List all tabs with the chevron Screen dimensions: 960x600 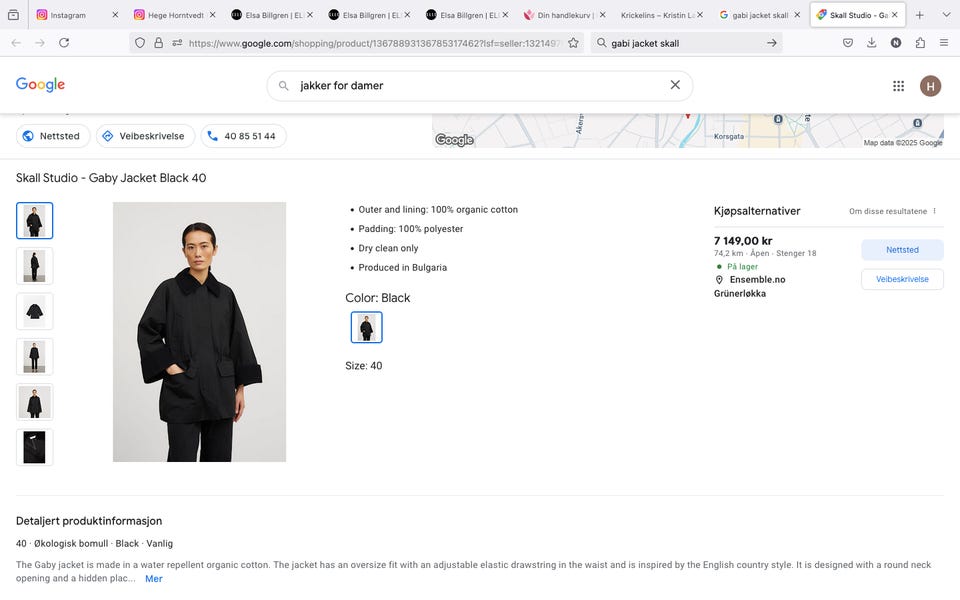946,15
